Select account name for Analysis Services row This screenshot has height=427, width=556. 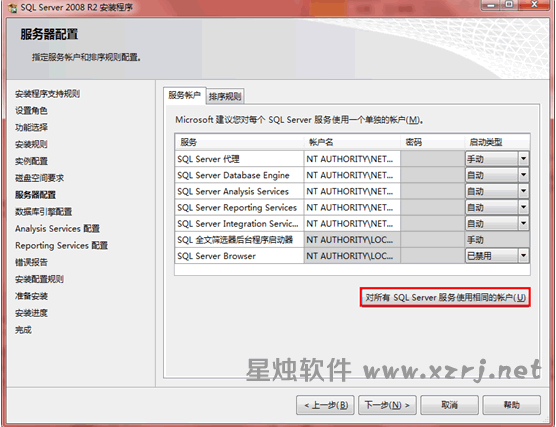(x=352, y=192)
